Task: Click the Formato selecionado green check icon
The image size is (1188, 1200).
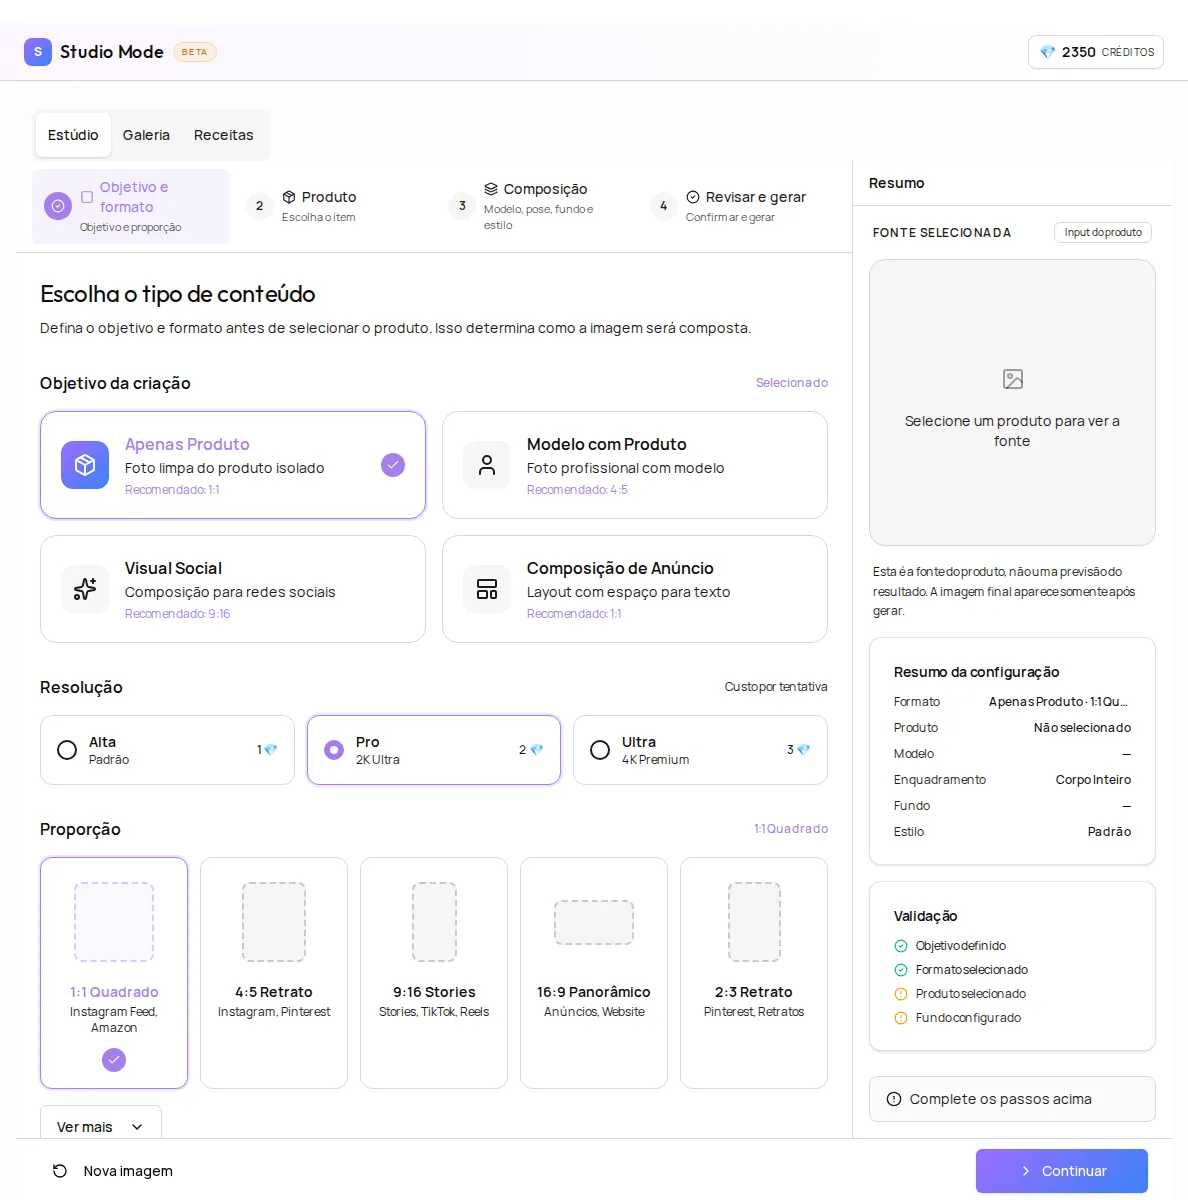Action: (x=901, y=970)
